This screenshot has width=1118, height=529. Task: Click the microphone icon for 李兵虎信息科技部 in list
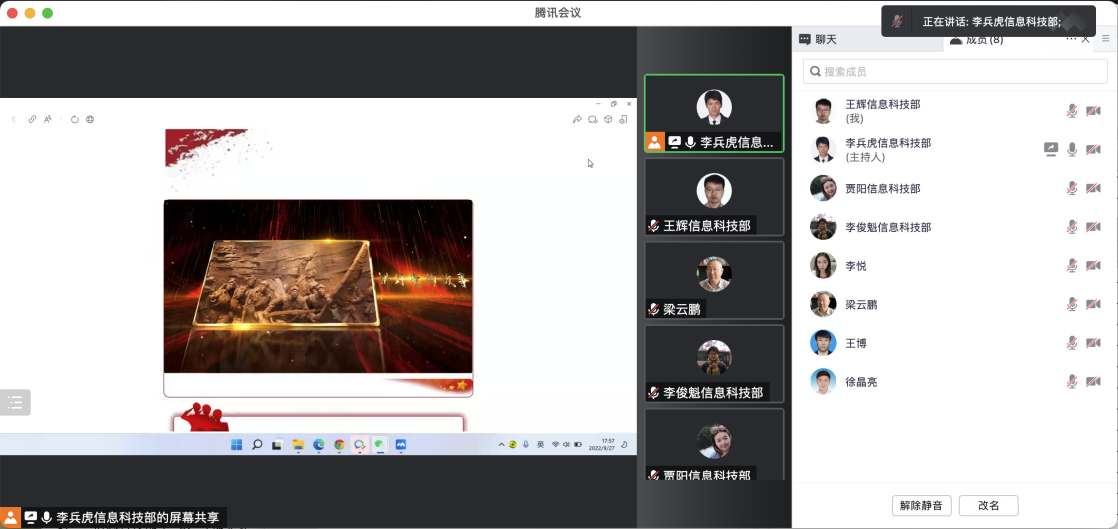pyautogui.click(x=1072, y=149)
